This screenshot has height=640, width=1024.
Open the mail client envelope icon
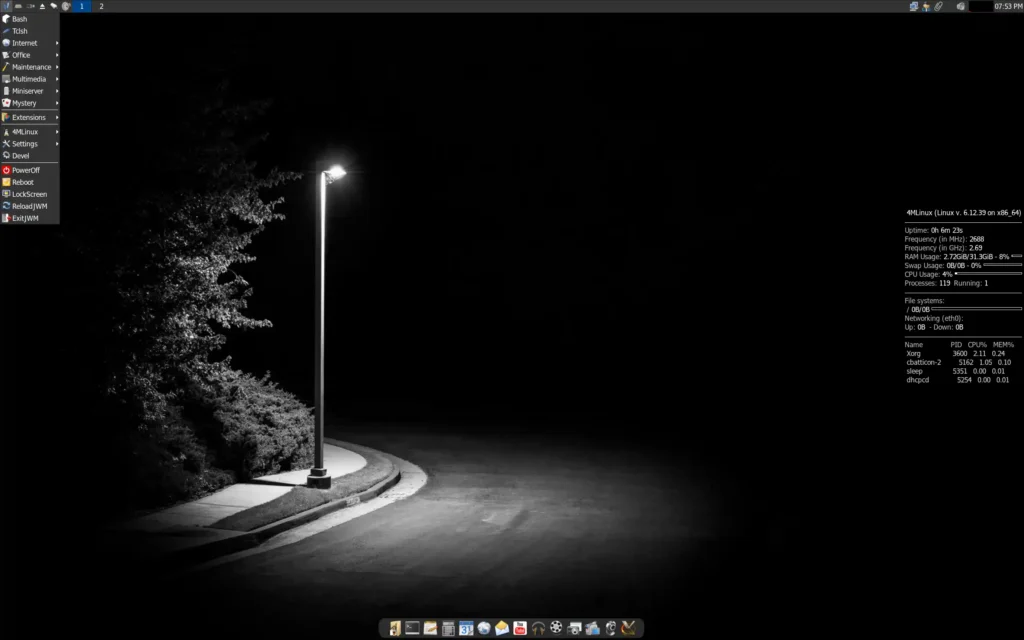click(x=500, y=627)
